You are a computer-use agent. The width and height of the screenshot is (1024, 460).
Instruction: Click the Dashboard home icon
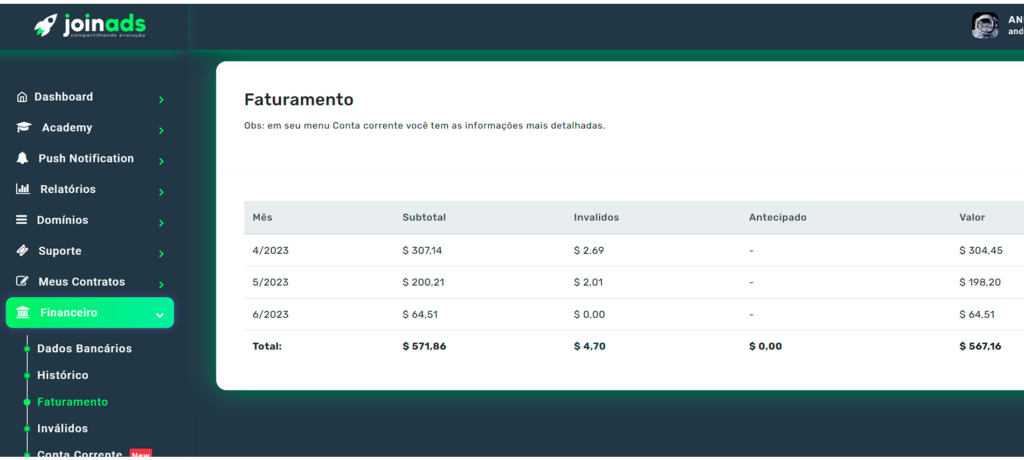click(x=22, y=97)
